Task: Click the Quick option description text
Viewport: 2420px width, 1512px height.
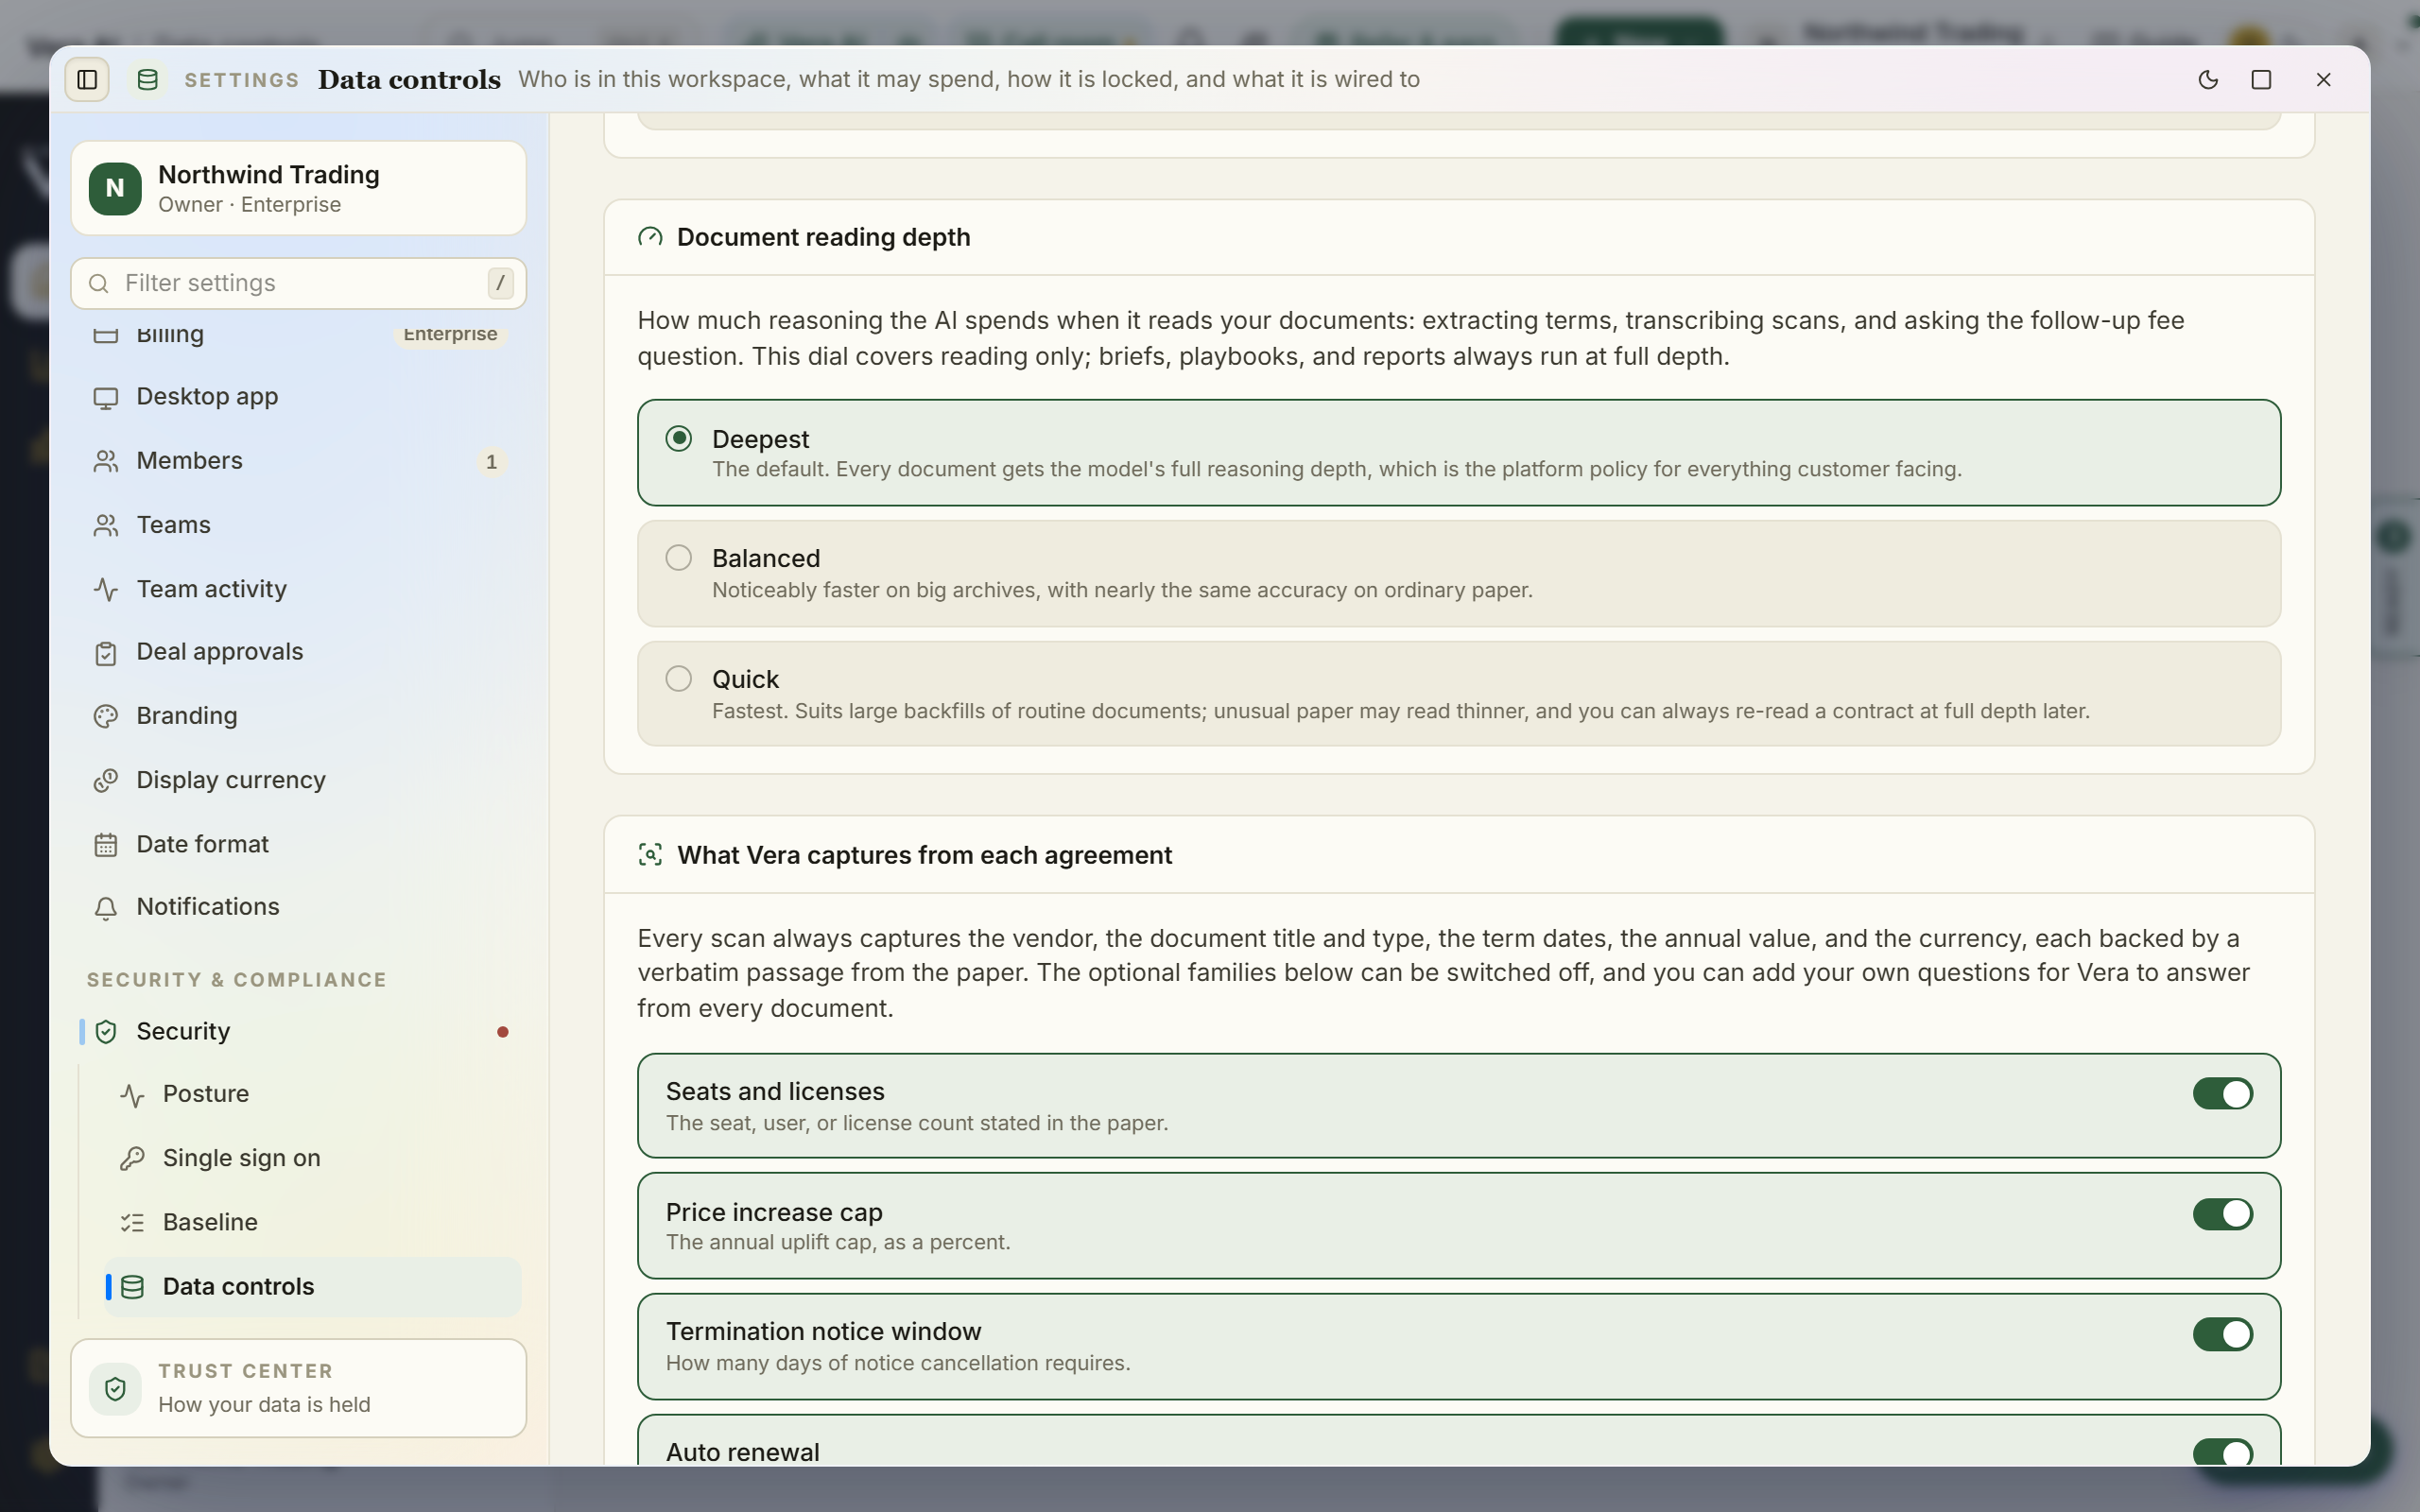Action: (1400, 711)
